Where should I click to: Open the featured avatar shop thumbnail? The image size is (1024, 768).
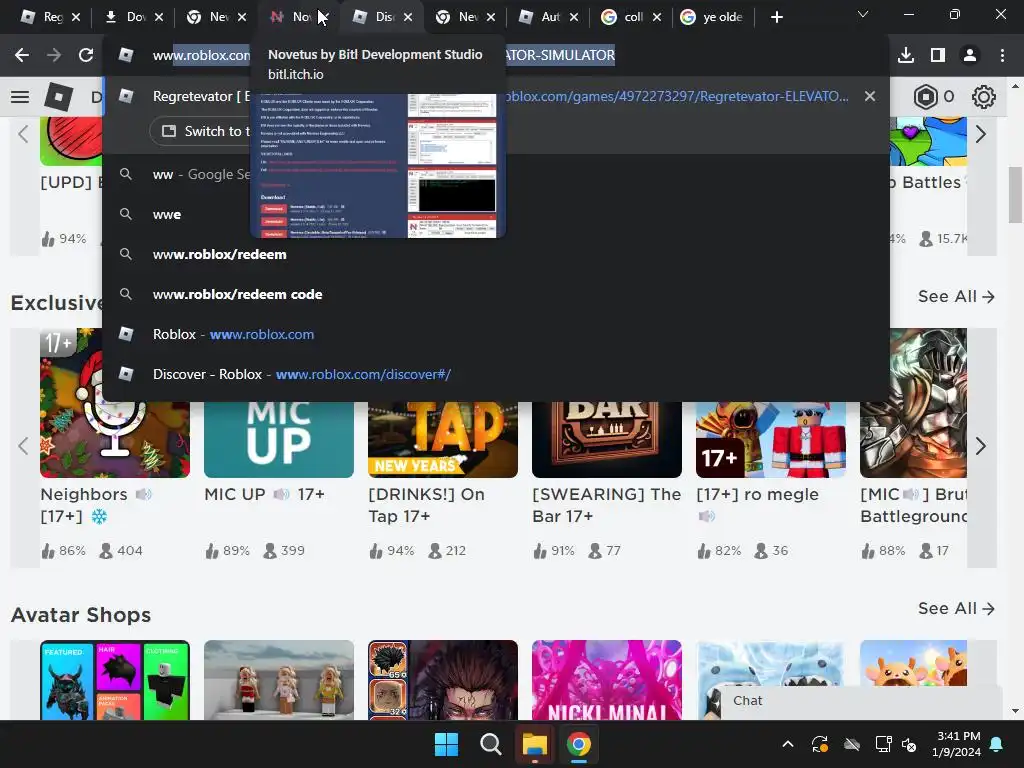coord(115,680)
